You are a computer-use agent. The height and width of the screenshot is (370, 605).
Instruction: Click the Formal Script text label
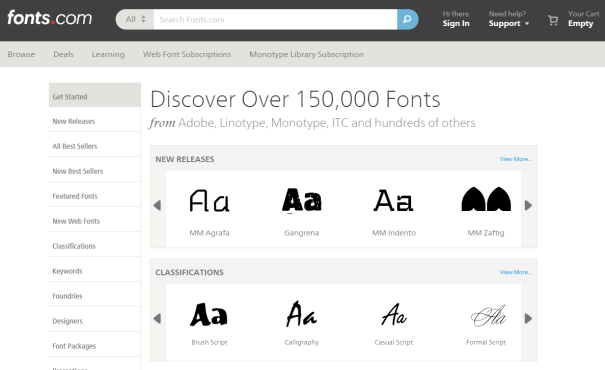[x=486, y=343]
